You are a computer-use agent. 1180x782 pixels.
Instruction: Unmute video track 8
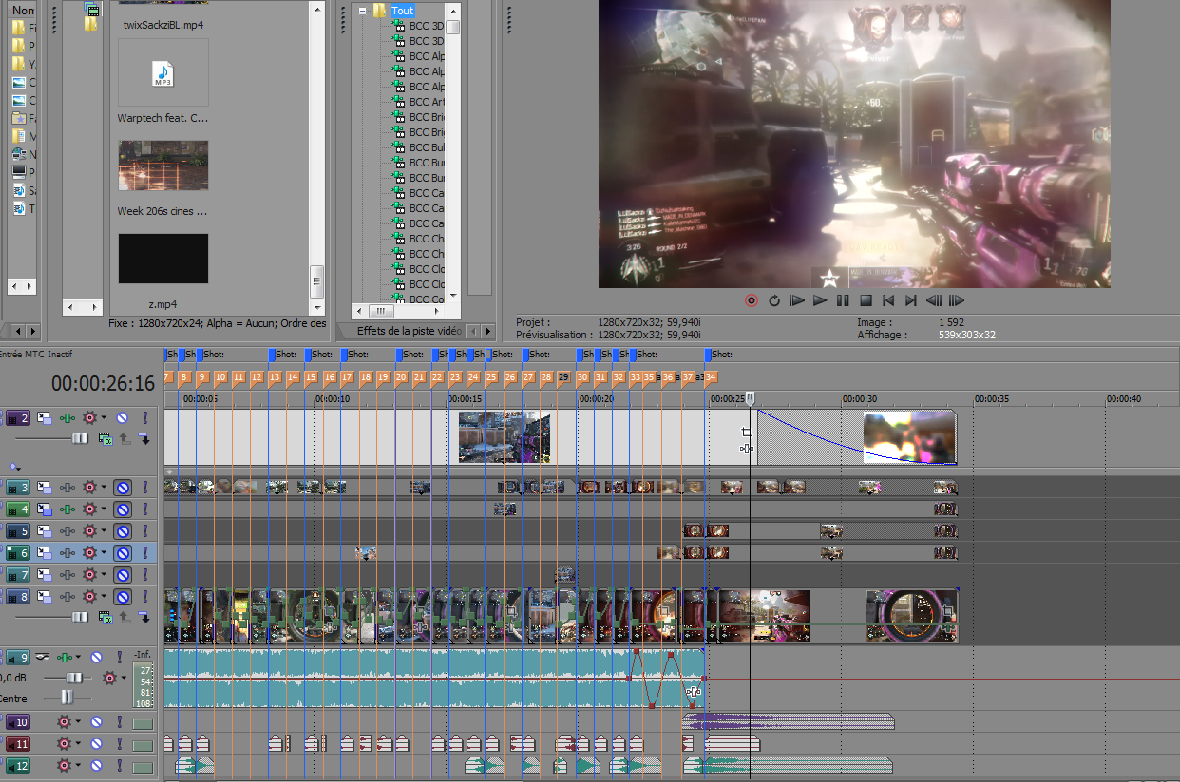coord(122,597)
